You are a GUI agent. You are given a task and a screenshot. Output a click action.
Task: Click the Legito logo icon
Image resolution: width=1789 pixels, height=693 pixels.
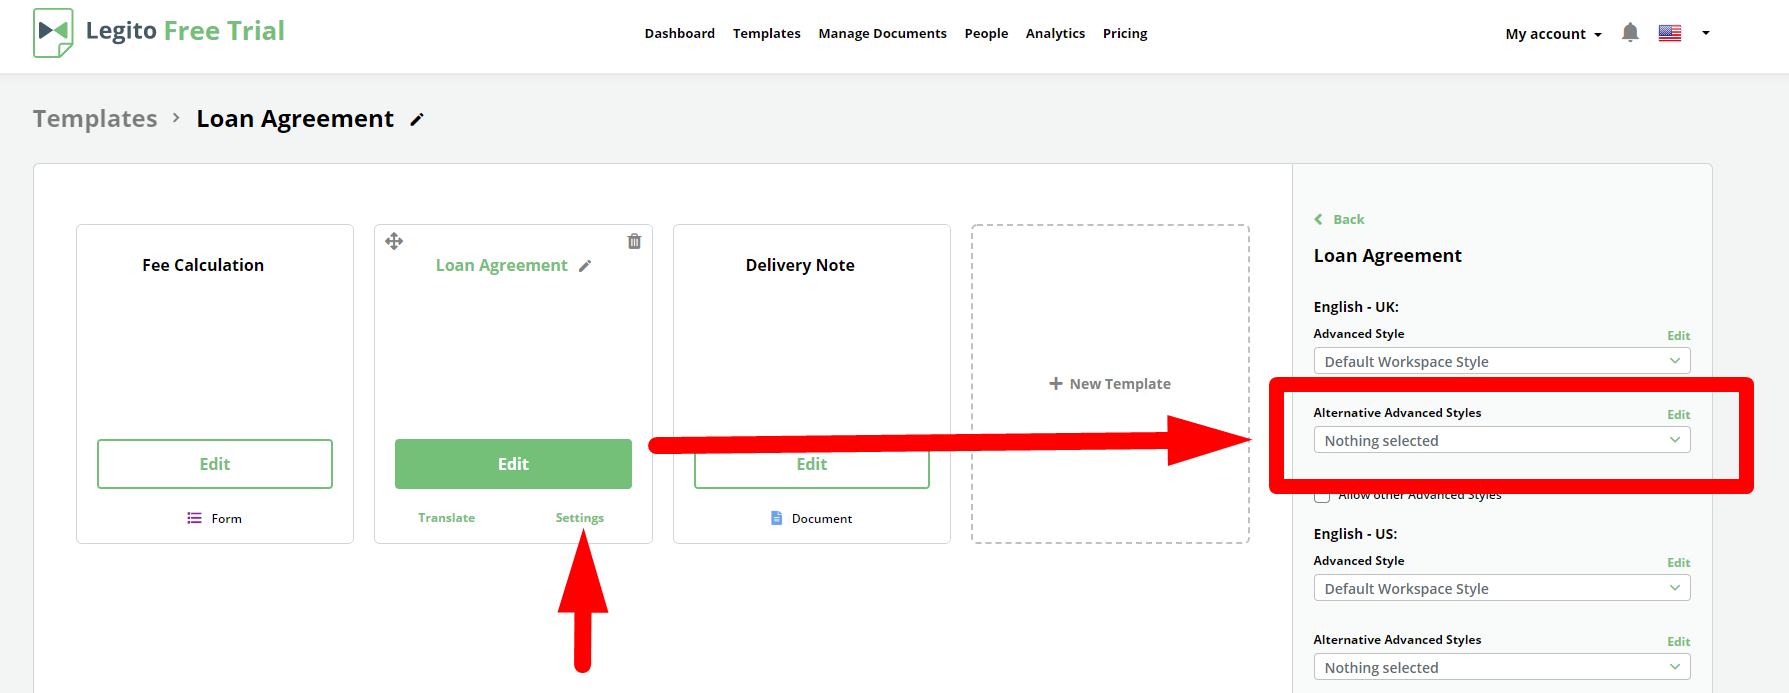click(53, 32)
